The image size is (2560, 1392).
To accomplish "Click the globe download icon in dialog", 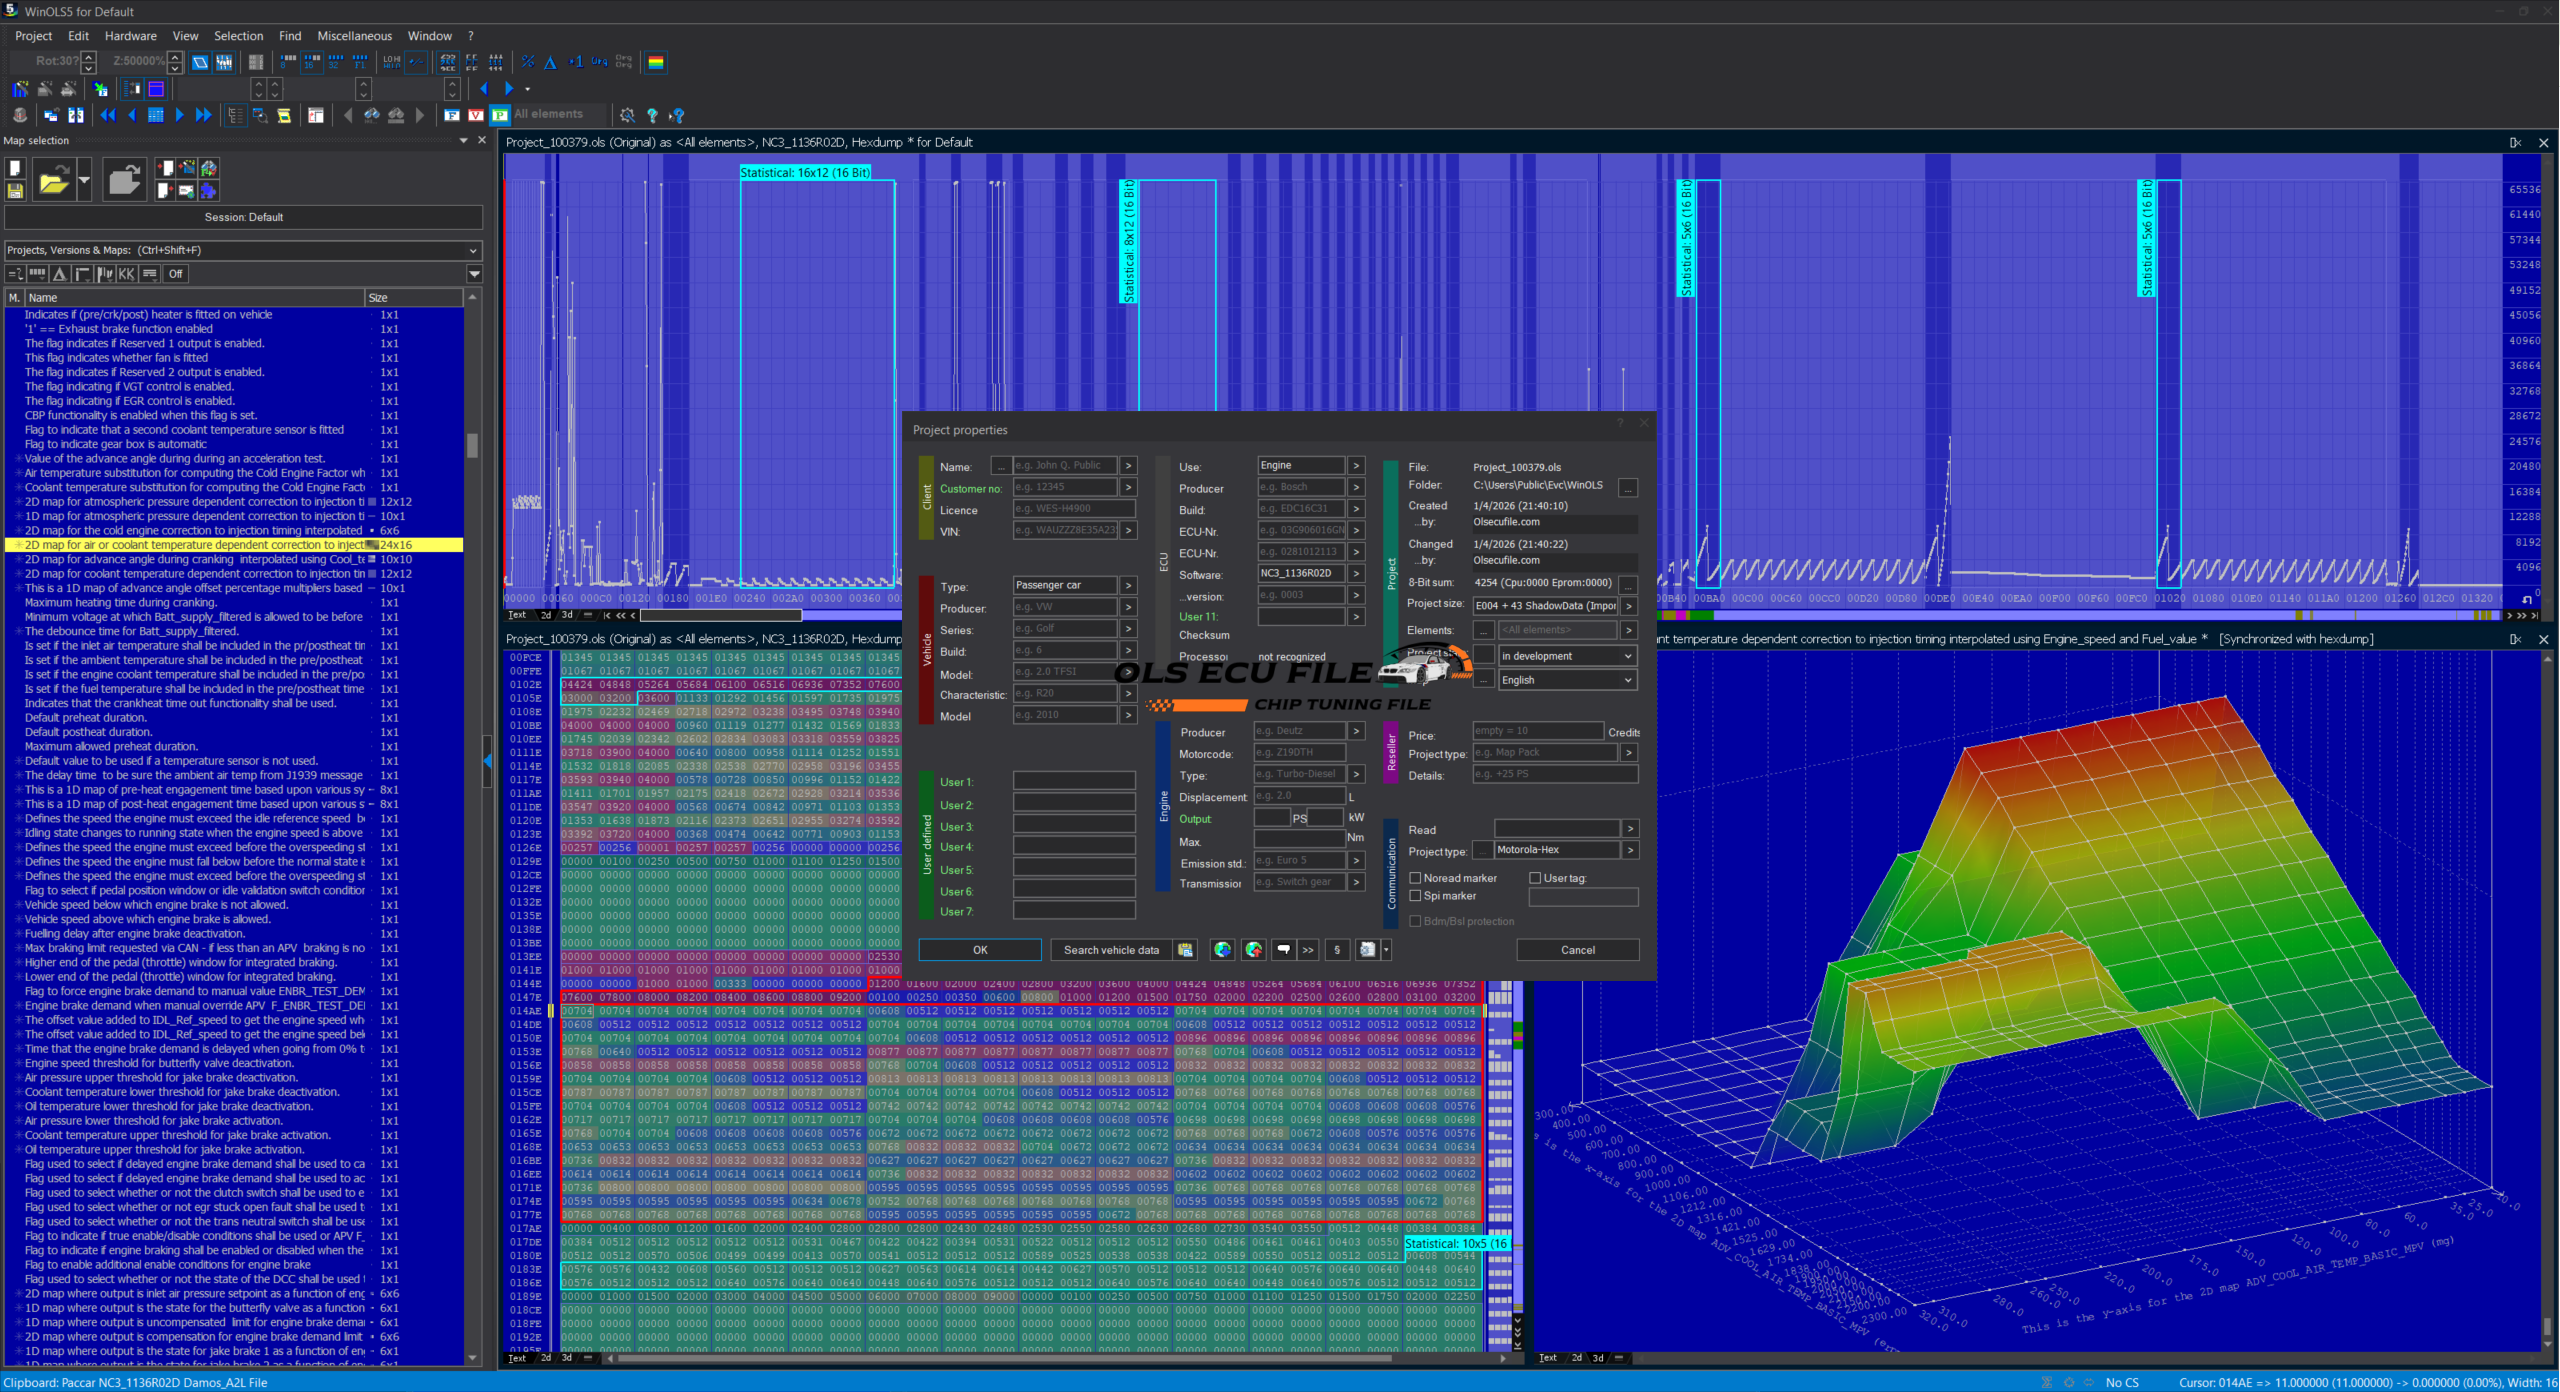I will point(1222,950).
